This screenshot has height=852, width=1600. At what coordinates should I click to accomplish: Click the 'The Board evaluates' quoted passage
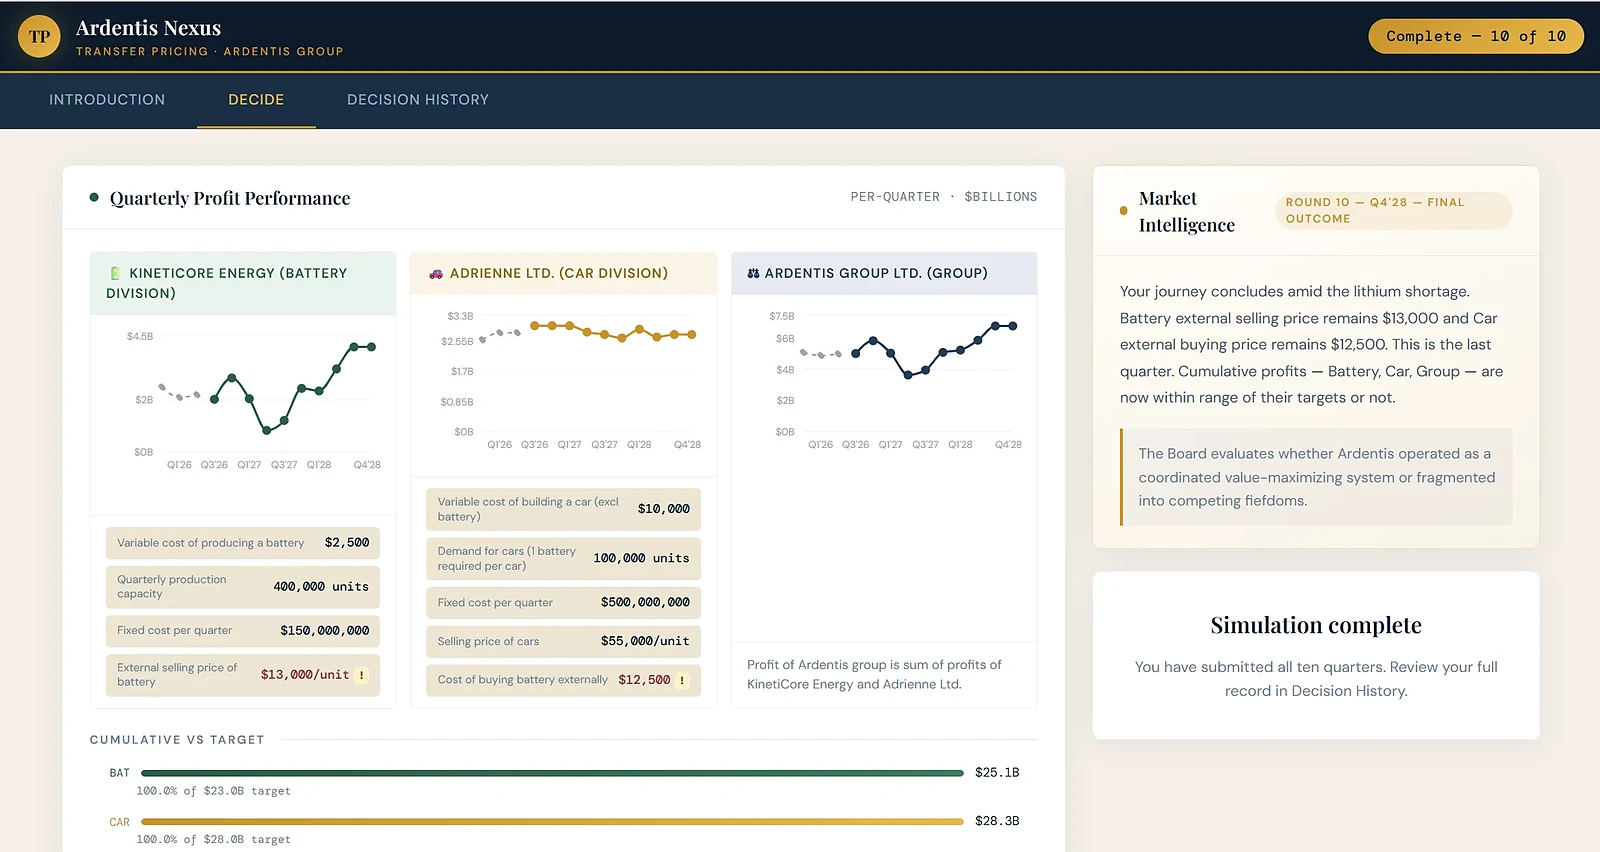pyautogui.click(x=1317, y=477)
